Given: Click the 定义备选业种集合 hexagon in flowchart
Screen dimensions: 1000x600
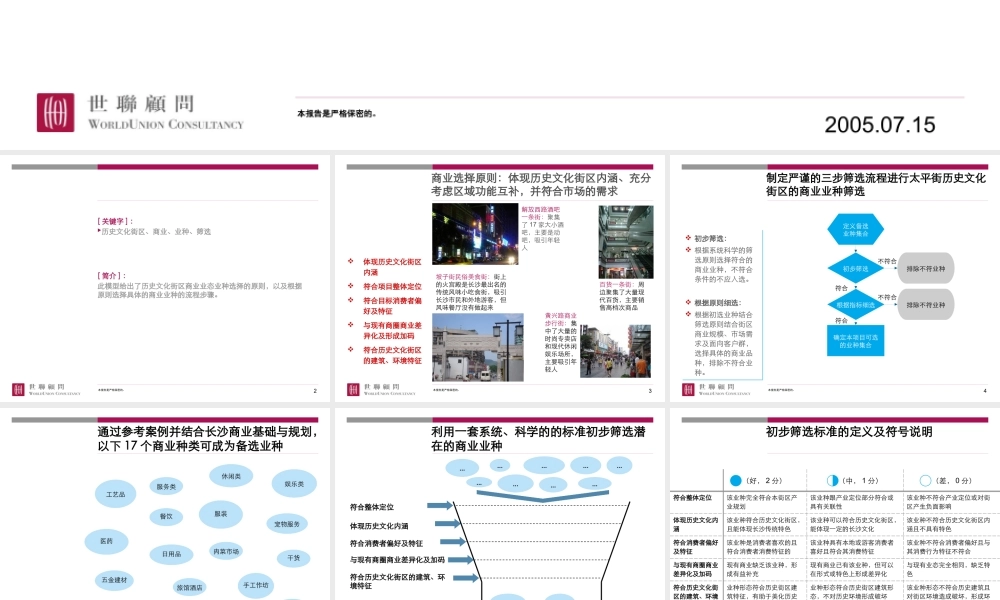Looking at the screenshot, I should [x=855, y=230].
